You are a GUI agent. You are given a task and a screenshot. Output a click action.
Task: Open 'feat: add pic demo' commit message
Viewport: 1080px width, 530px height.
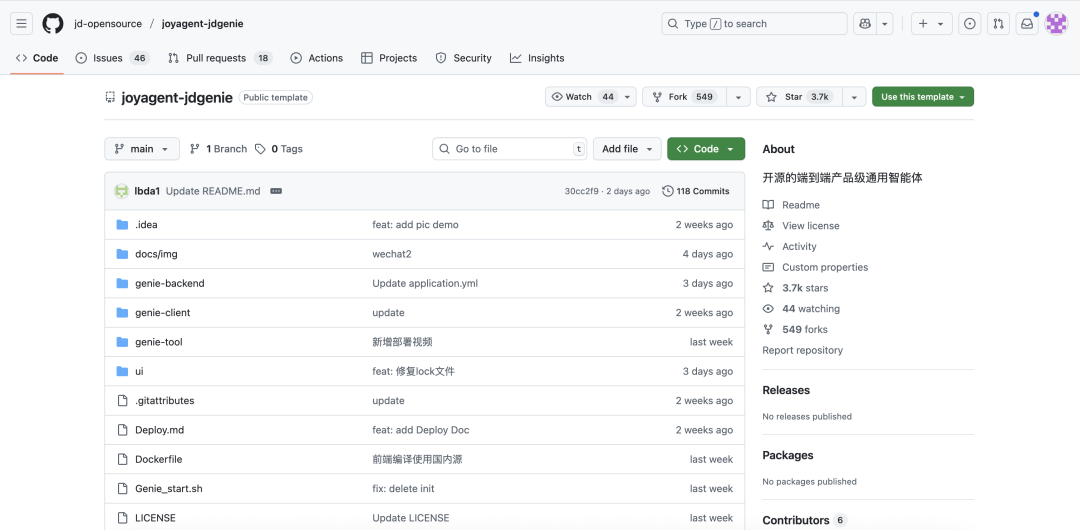[415, 225]
